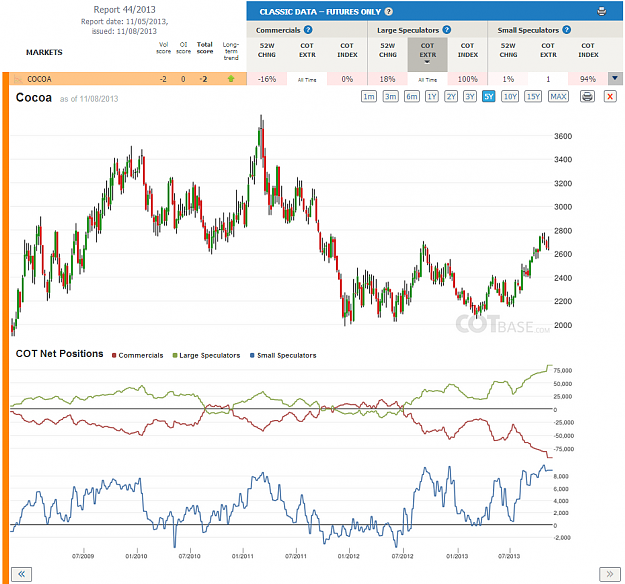
Task: Toggle Commercials series in COT legend
Action: tap(138, 355)
